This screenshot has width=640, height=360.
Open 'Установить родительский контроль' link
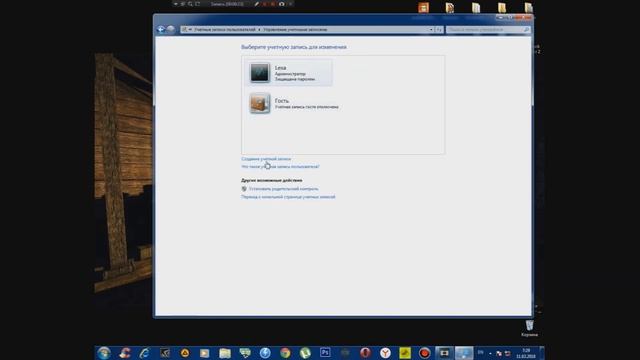pos(284,189)
